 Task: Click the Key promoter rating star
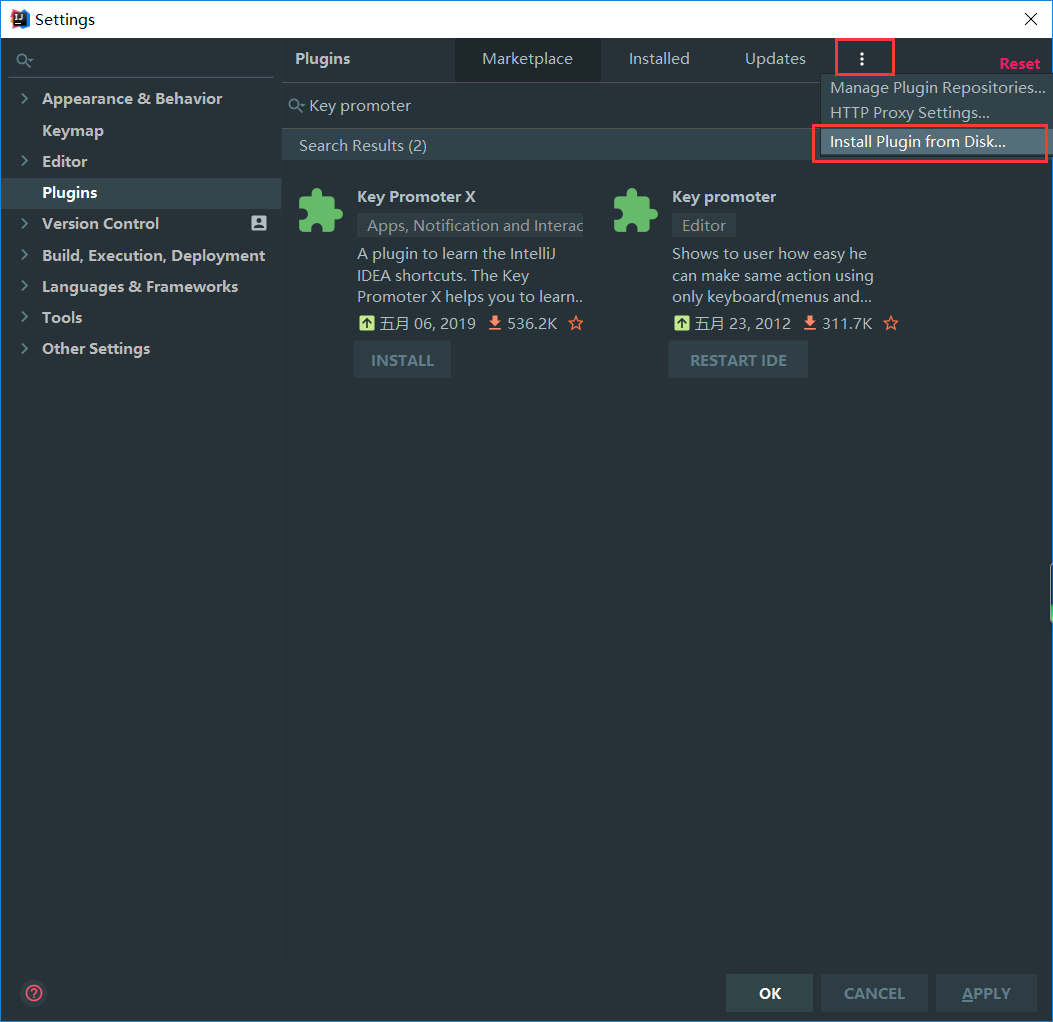[x=890, y=324]
